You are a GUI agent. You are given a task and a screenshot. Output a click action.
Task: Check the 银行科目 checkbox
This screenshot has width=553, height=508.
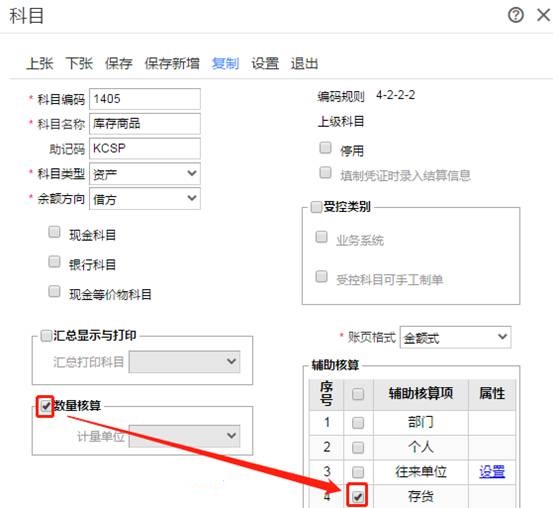54,262
